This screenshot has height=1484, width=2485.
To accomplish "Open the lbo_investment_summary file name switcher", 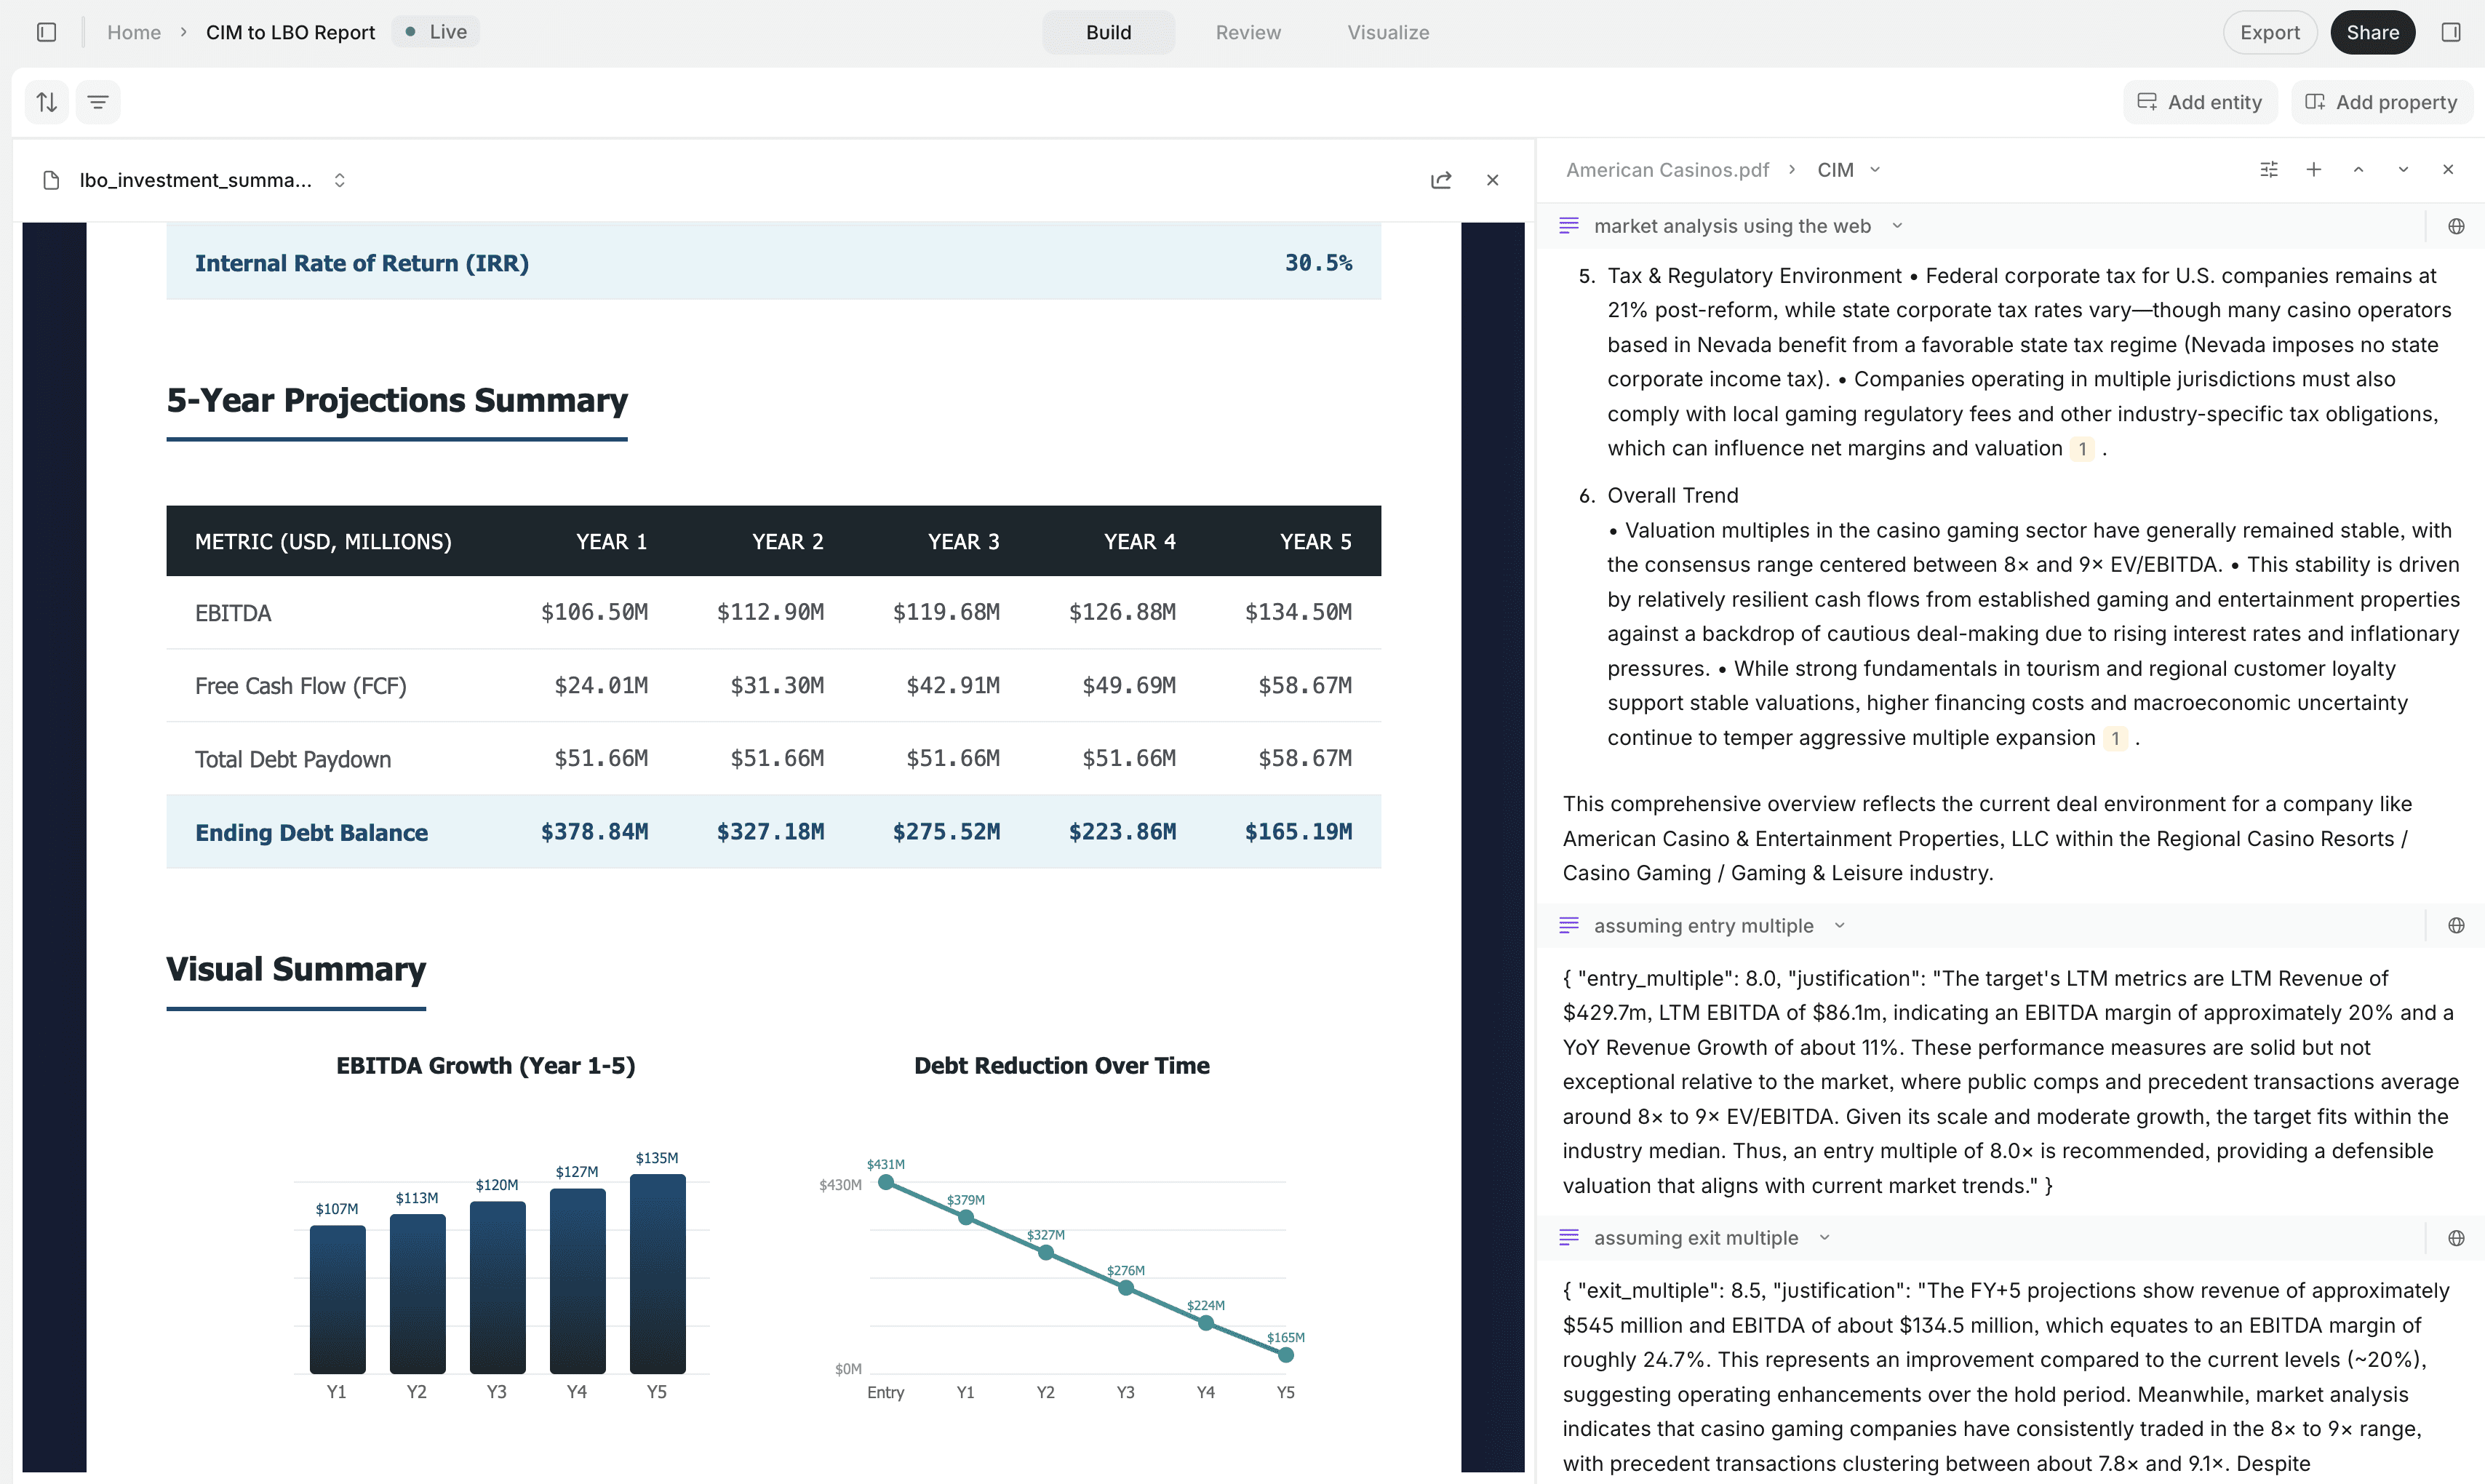I will point(339,180).
